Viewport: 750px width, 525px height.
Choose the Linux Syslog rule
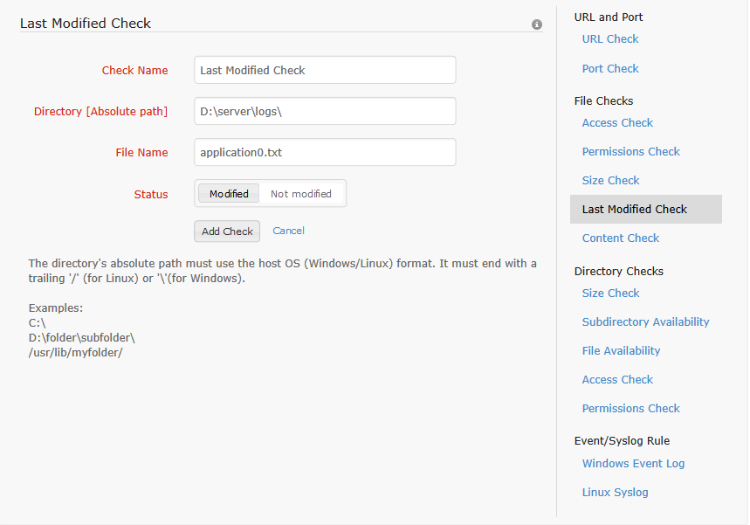click(615, 492)
